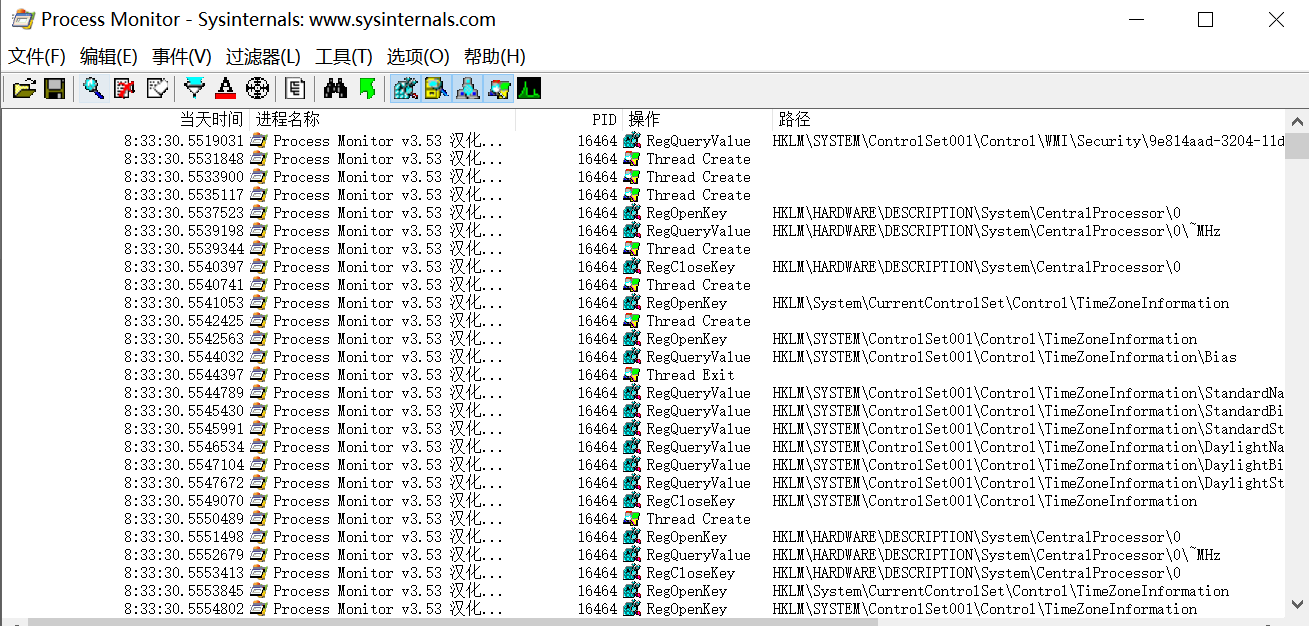Select timestamp 8:33:30.5551498
Screen dimensions: 1309x626
[184, 537]
